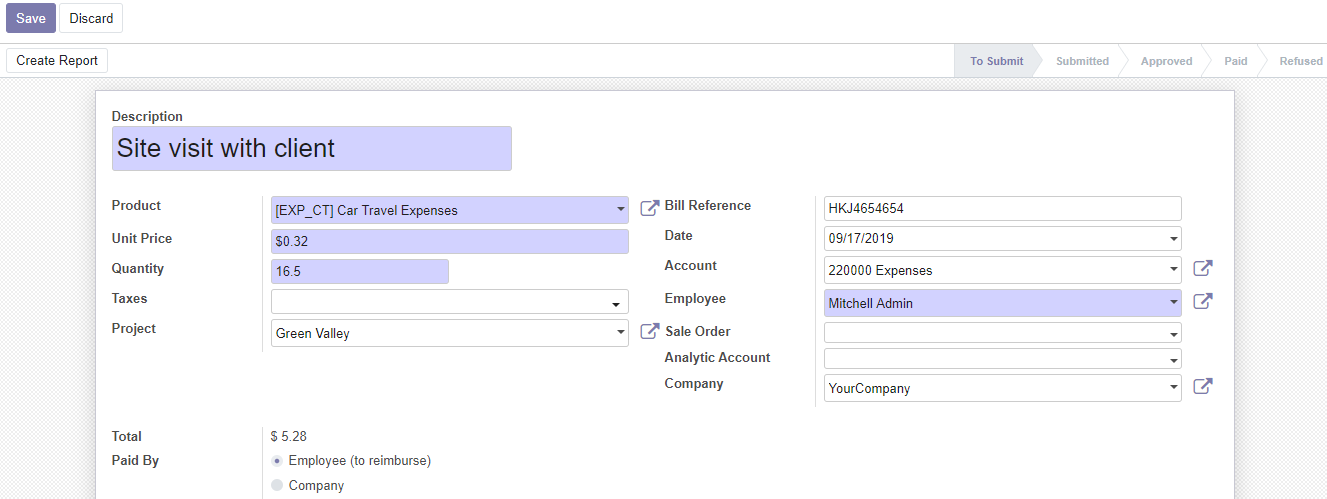Image resolution: width=1327 pixels, height=499 pixels.
Task: Click into the Bill Reference field
Action: (x=1001, y=209)
